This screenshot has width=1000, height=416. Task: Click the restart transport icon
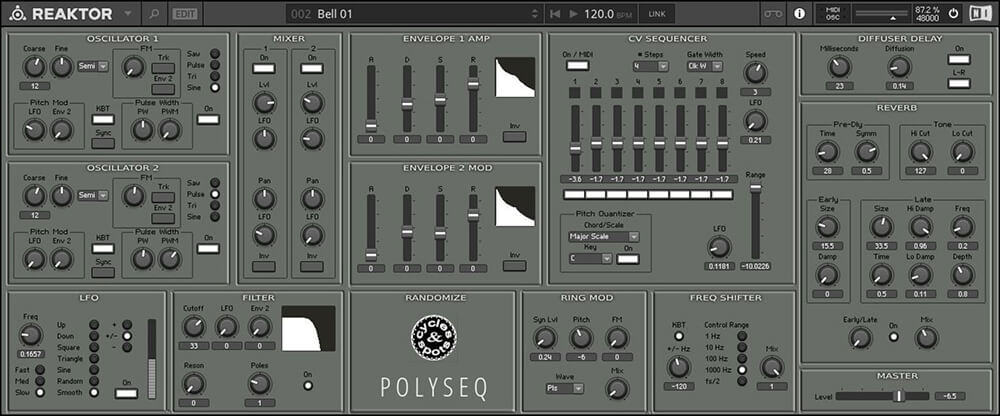[x=555, y=13]
